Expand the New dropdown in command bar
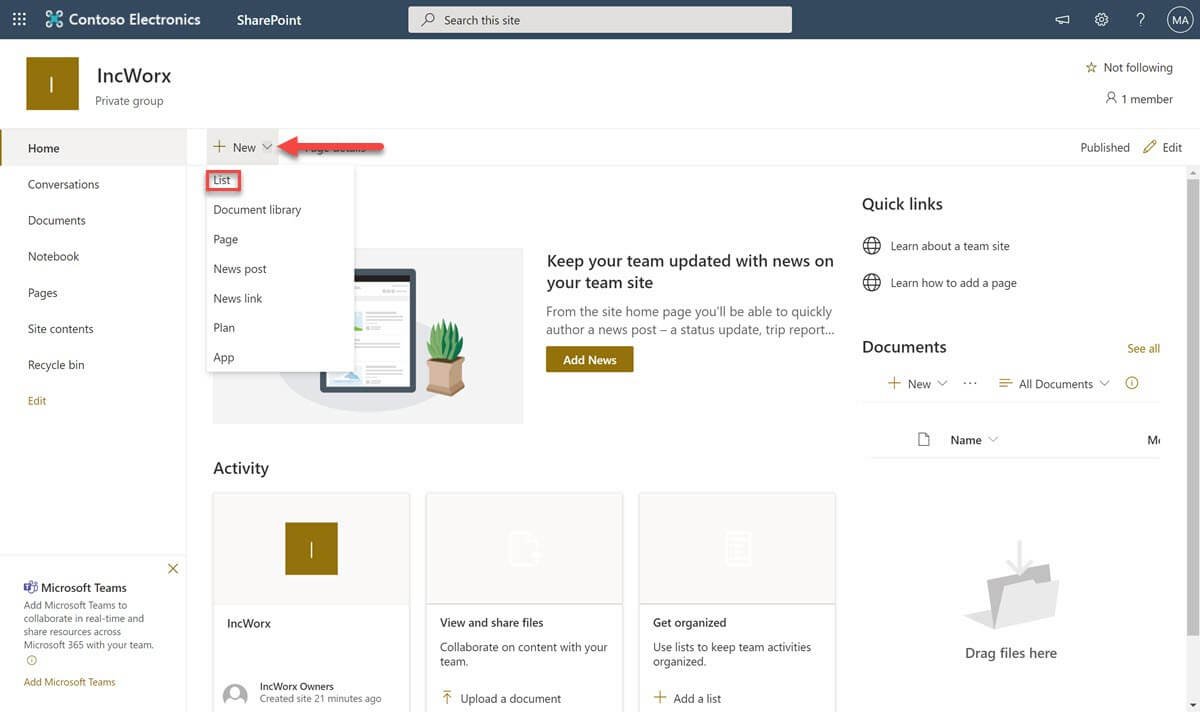Viewport: 1200px width, 712px height. click(243, 147)
